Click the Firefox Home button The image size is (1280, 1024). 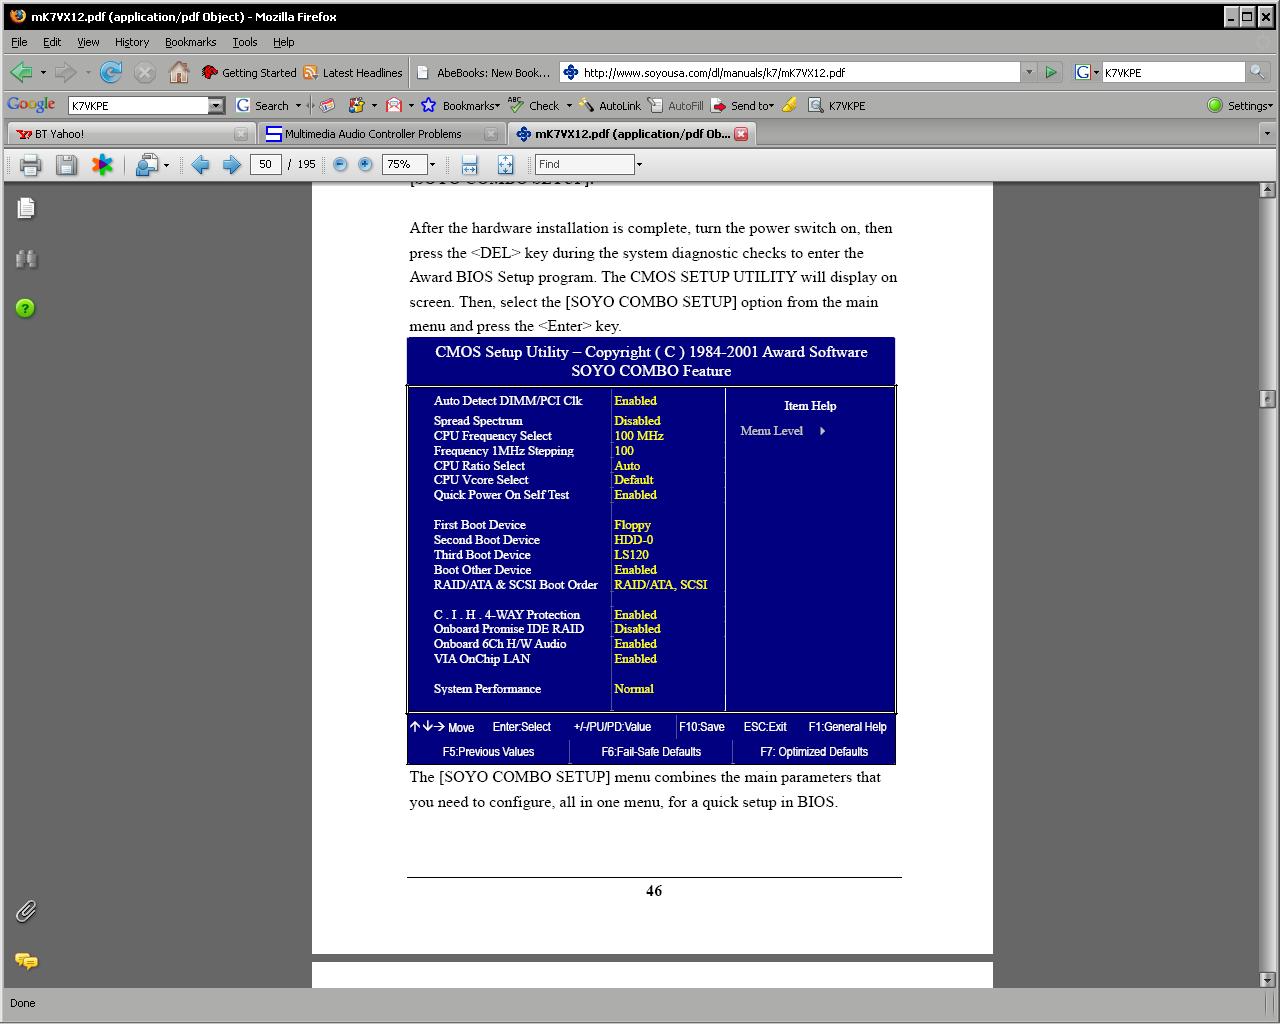coord(179,72)
